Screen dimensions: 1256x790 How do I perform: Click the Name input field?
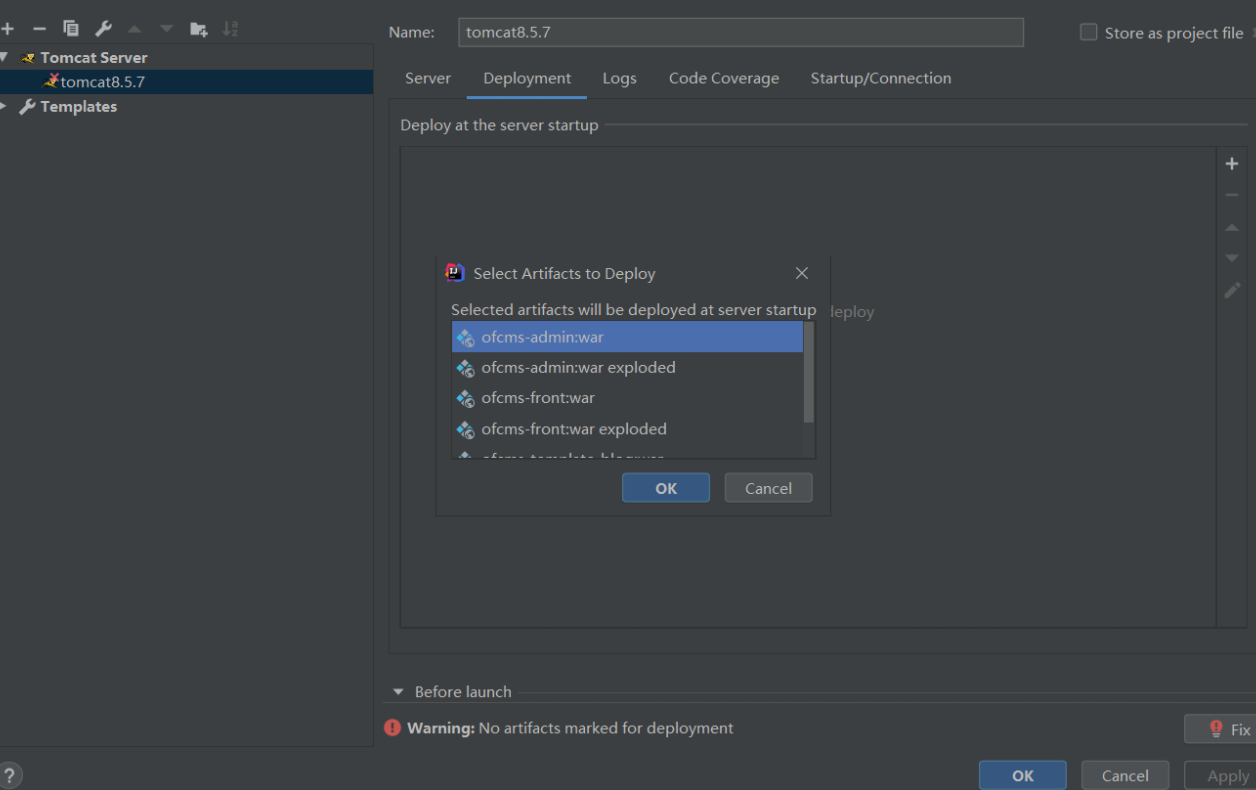pos(741,32)
